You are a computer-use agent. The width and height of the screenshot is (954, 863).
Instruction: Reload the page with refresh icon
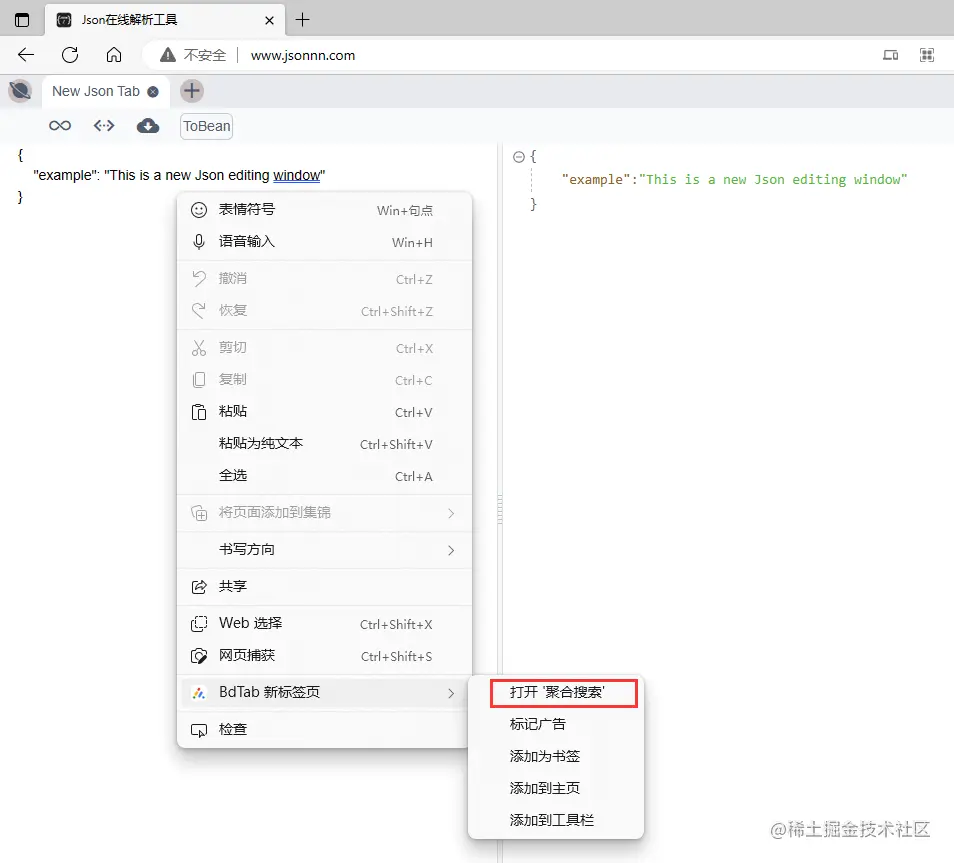click(70, 55)
